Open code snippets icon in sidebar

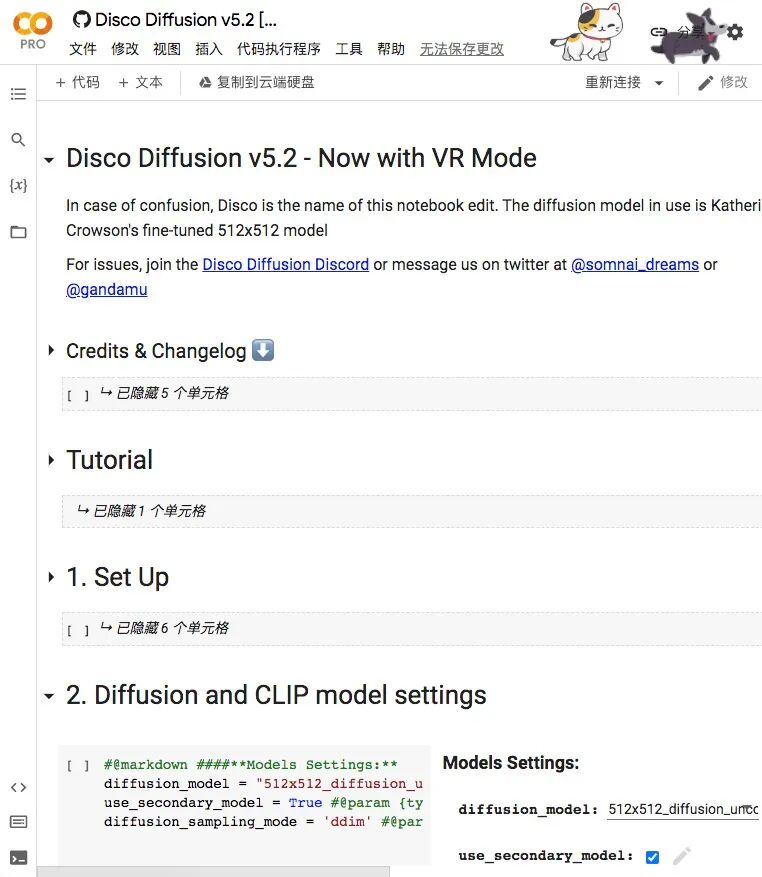pos(18,788)
